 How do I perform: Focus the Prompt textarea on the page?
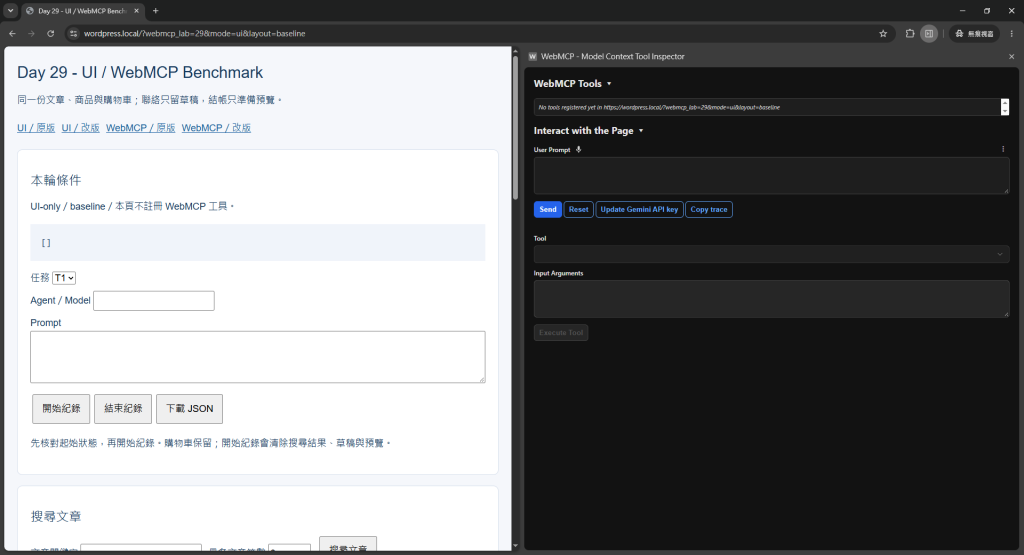[x=257, y=357]
